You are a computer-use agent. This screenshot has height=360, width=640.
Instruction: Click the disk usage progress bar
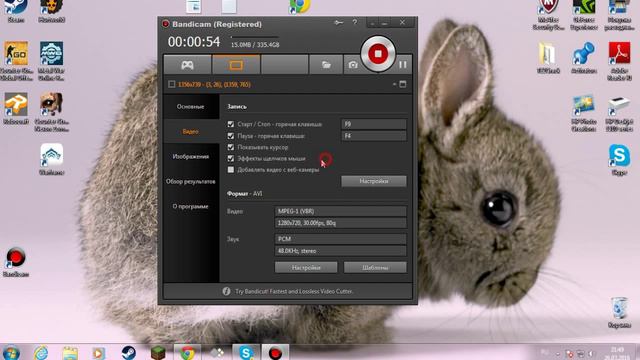pyautogui.click(x=255, y=37)
